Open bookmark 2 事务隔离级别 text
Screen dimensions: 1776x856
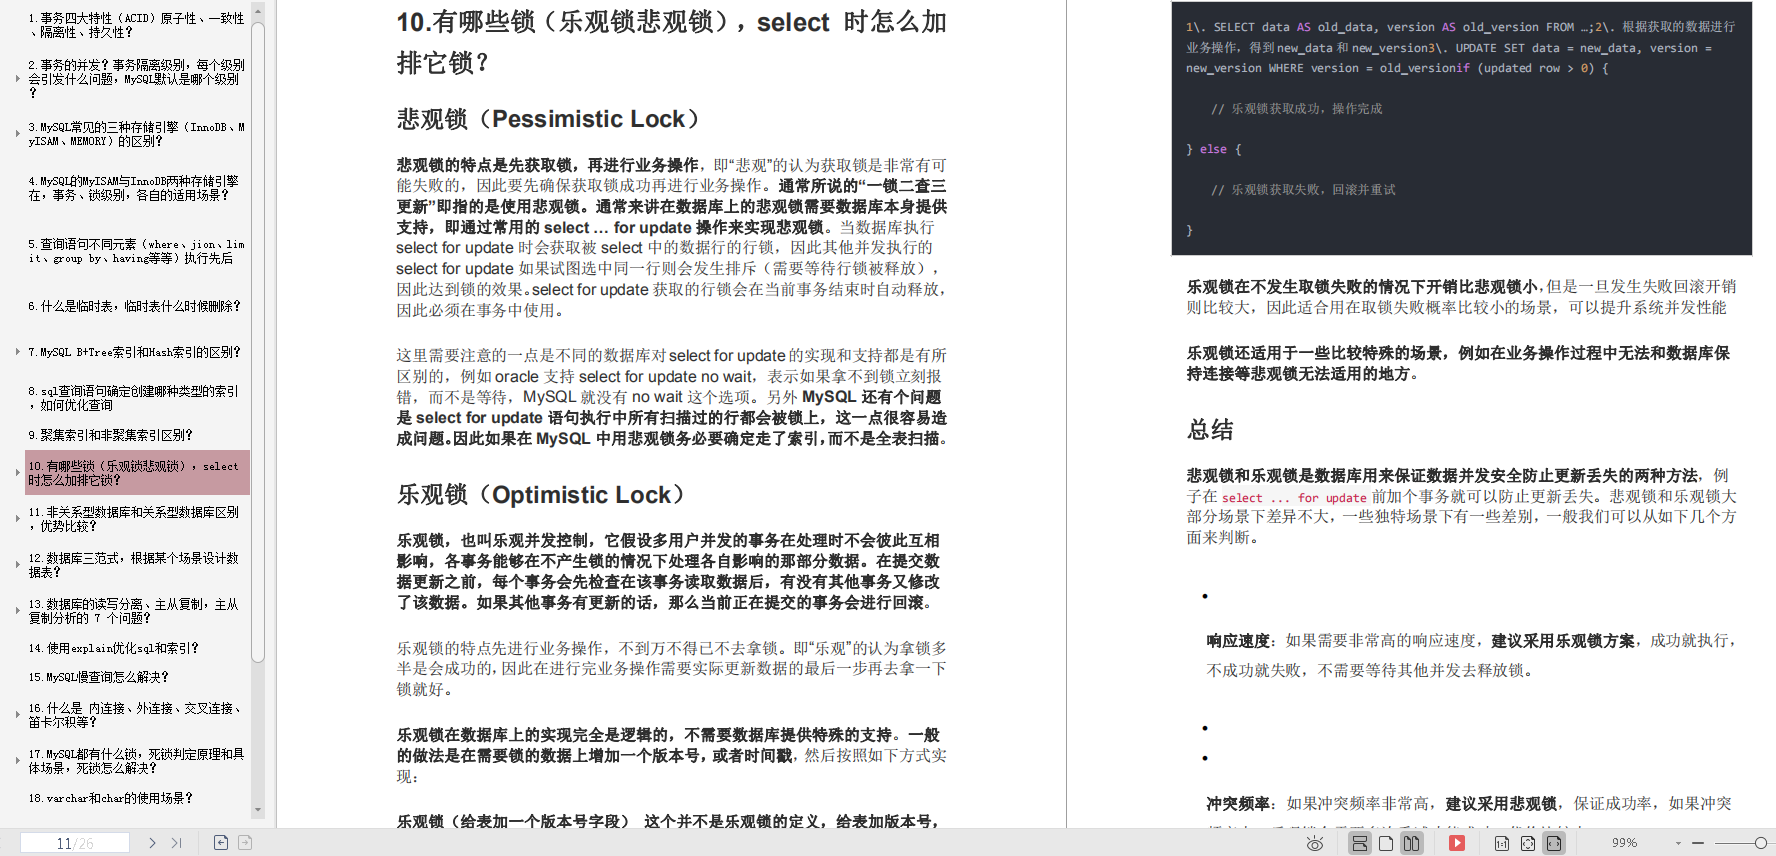point(136,78)
